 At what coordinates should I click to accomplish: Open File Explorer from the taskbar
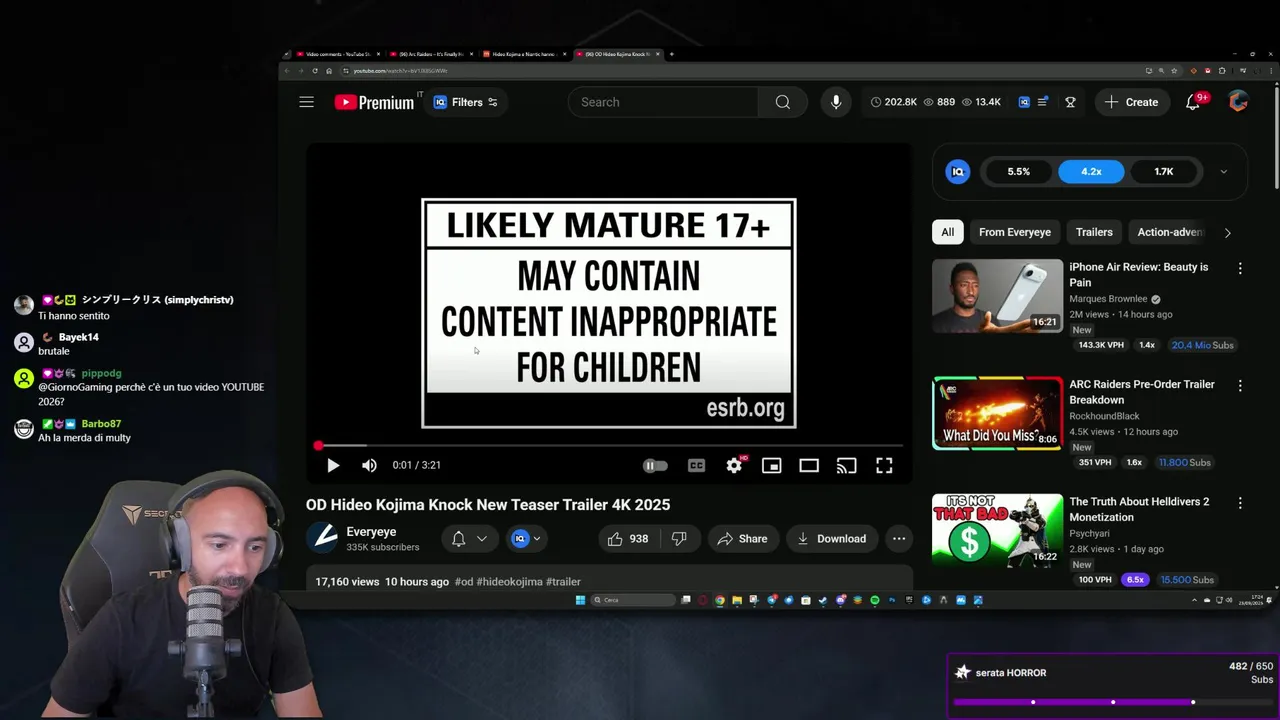pos(737,600)
